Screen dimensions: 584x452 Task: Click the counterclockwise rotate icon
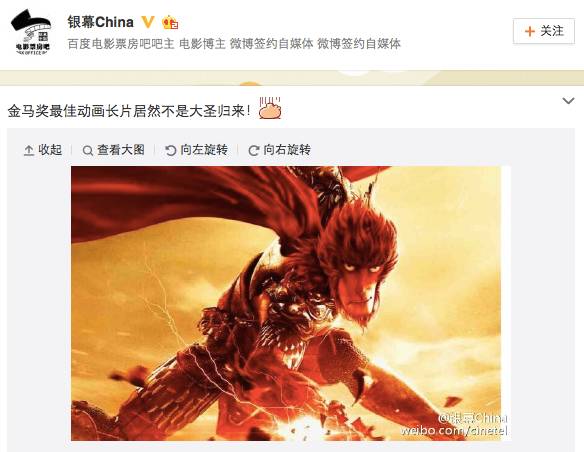coord(170,150)
